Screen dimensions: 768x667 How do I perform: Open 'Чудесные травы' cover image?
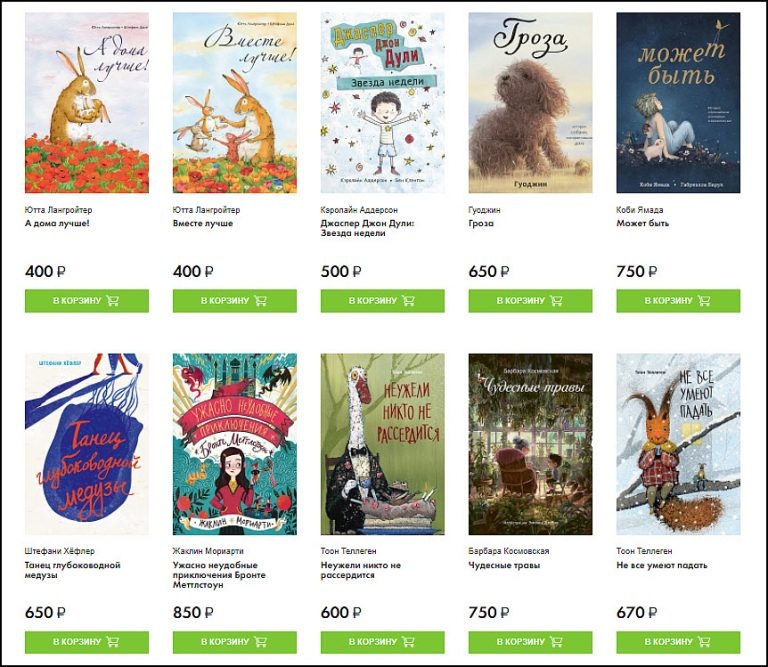point(530,444)
